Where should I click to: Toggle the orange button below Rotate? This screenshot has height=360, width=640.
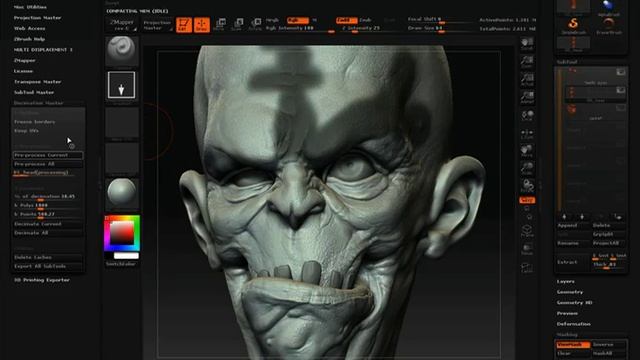(527, 200)
